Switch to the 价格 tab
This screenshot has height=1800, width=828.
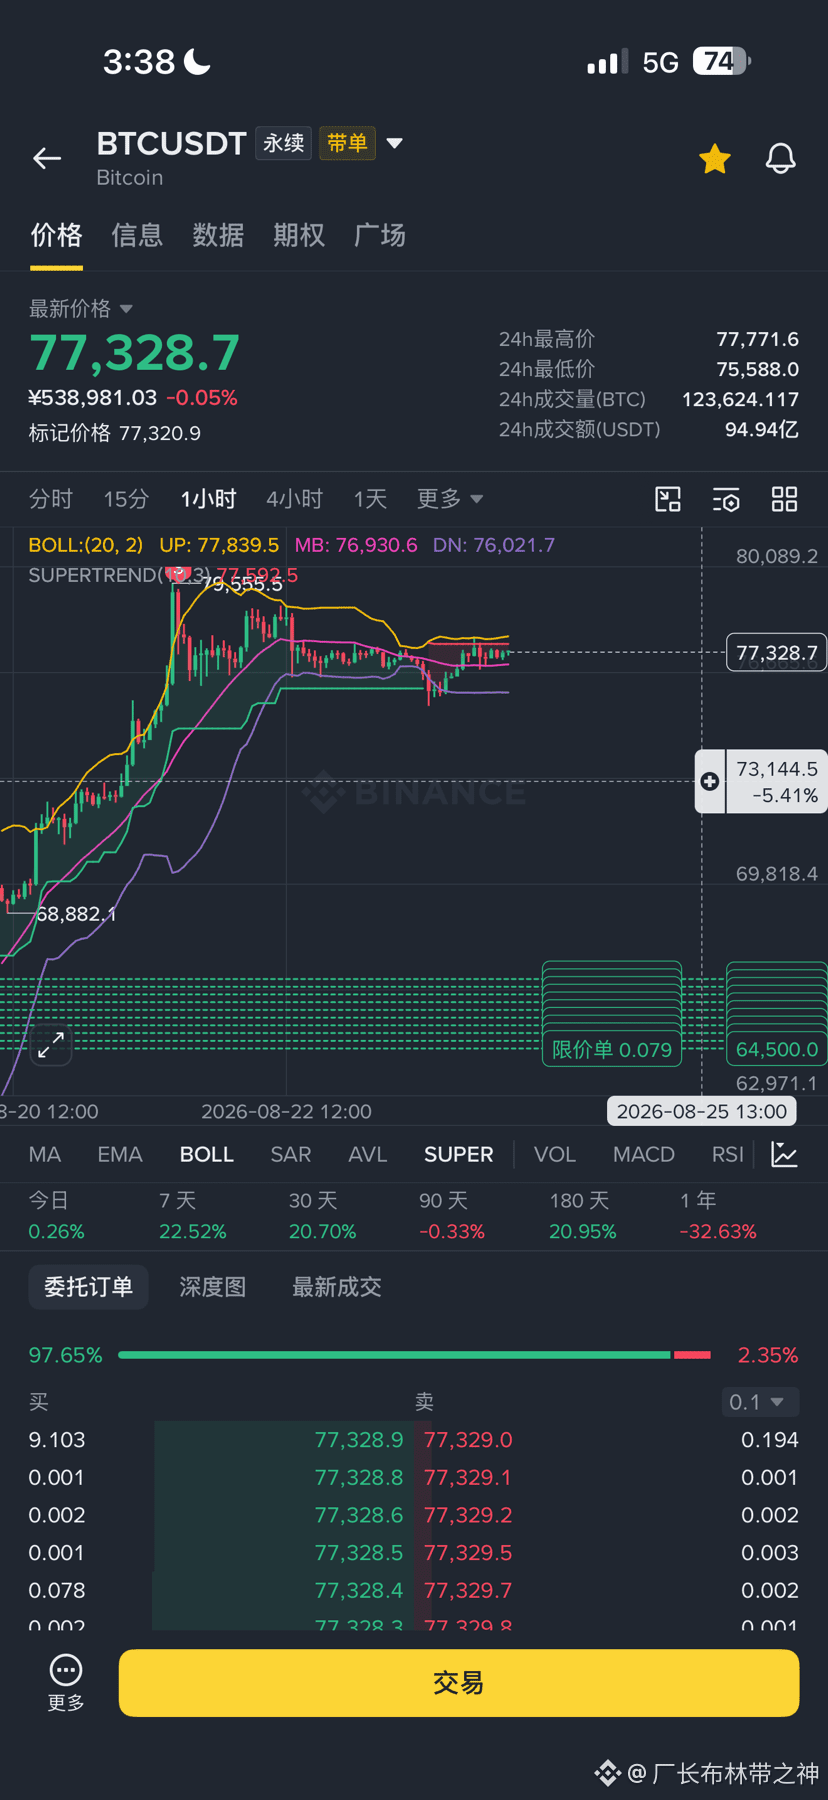(x=56, y=235)
